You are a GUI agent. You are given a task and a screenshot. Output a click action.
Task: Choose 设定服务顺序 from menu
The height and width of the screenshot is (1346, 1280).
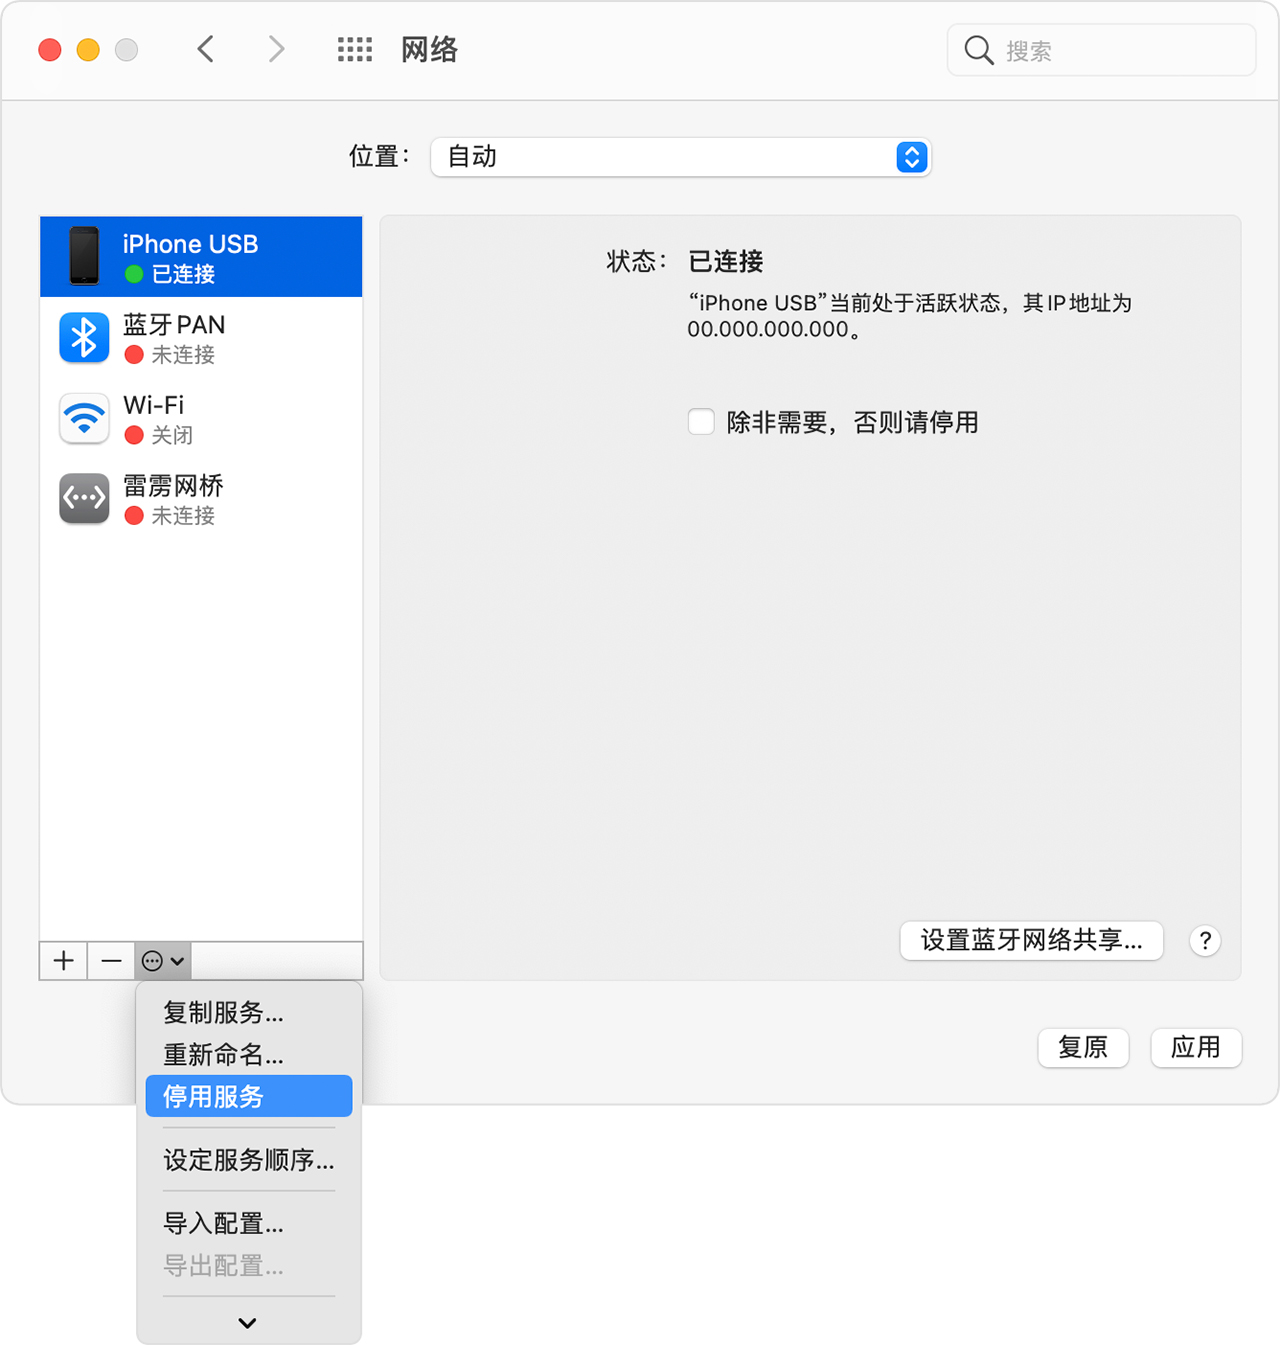[249, 1160]
